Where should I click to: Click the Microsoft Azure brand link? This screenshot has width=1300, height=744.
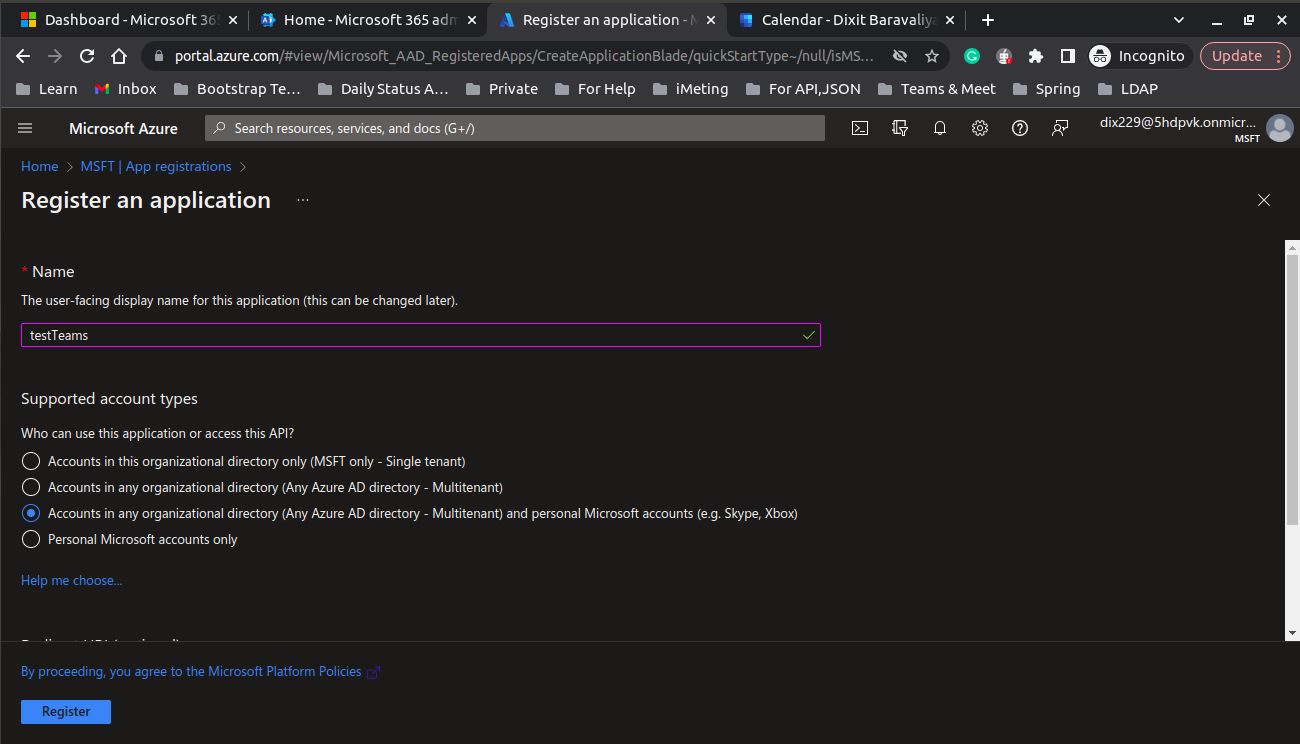tap(123, 128)
